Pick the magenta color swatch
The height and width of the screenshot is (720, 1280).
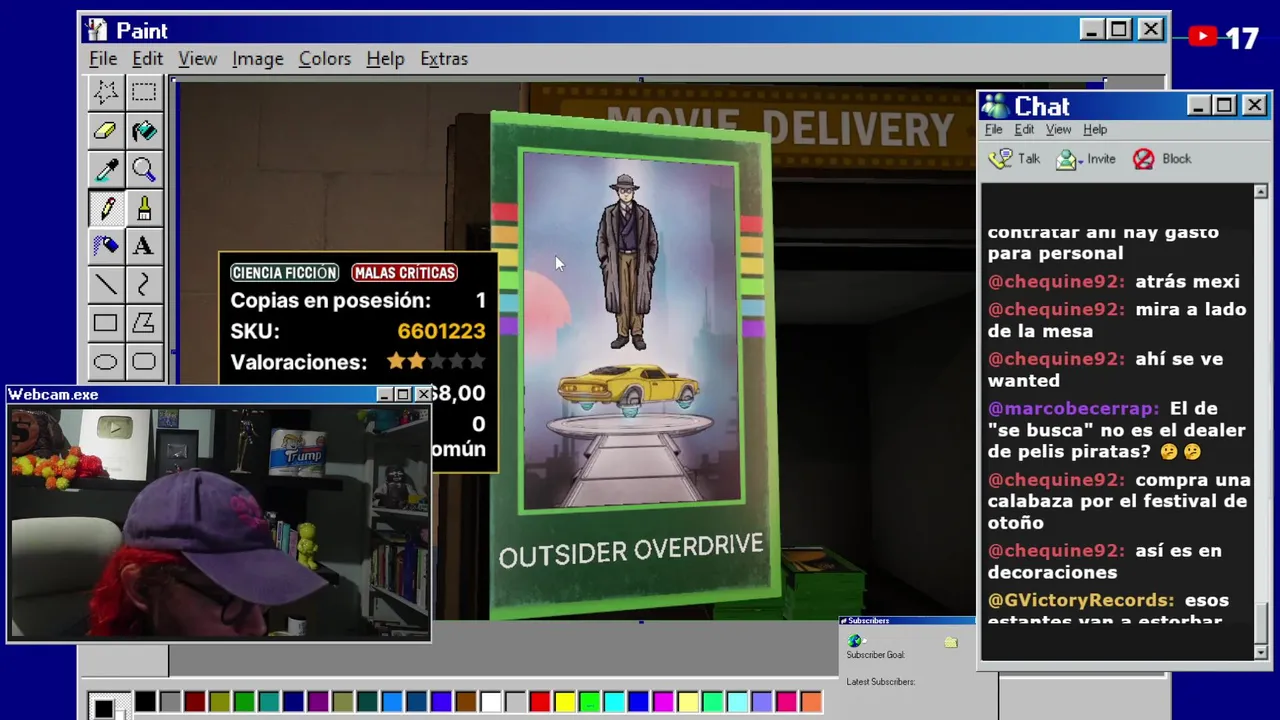coord(663,702)
